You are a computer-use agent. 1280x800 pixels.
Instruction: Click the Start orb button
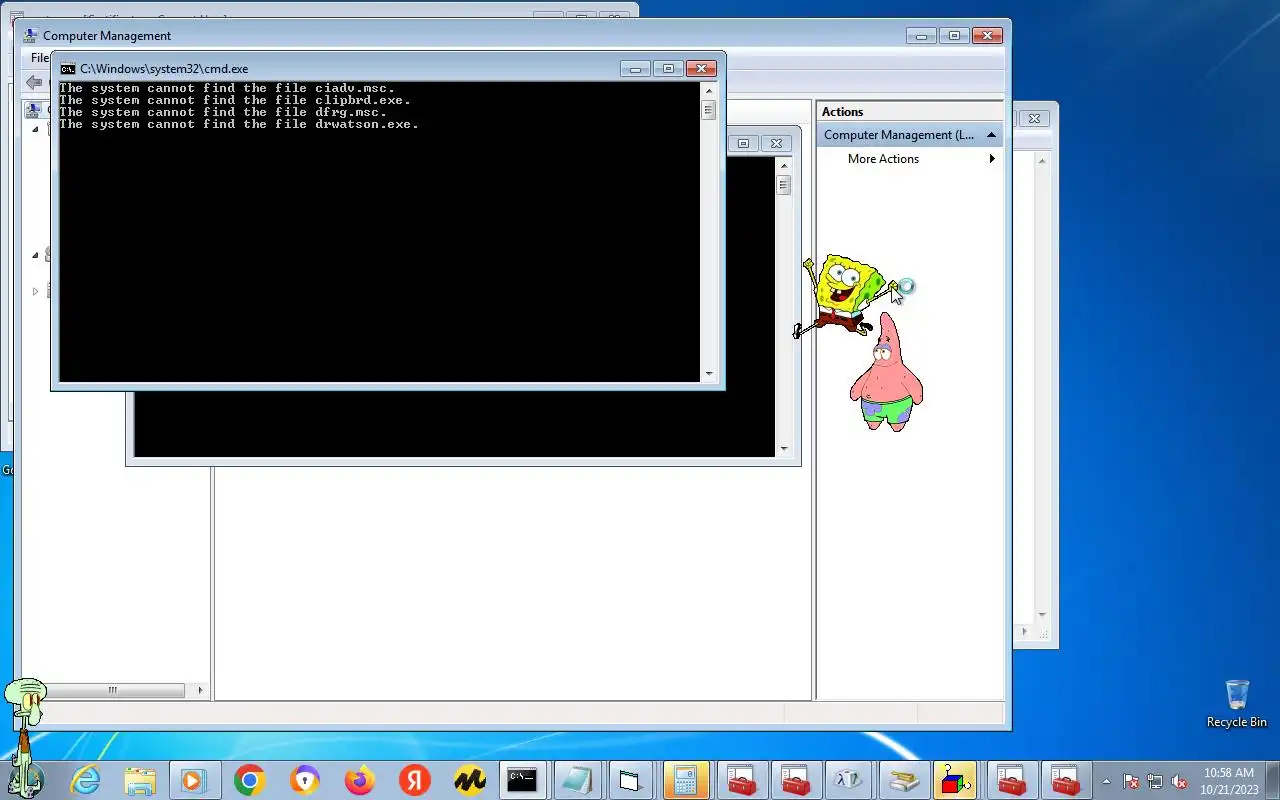(x=27, y=778)
